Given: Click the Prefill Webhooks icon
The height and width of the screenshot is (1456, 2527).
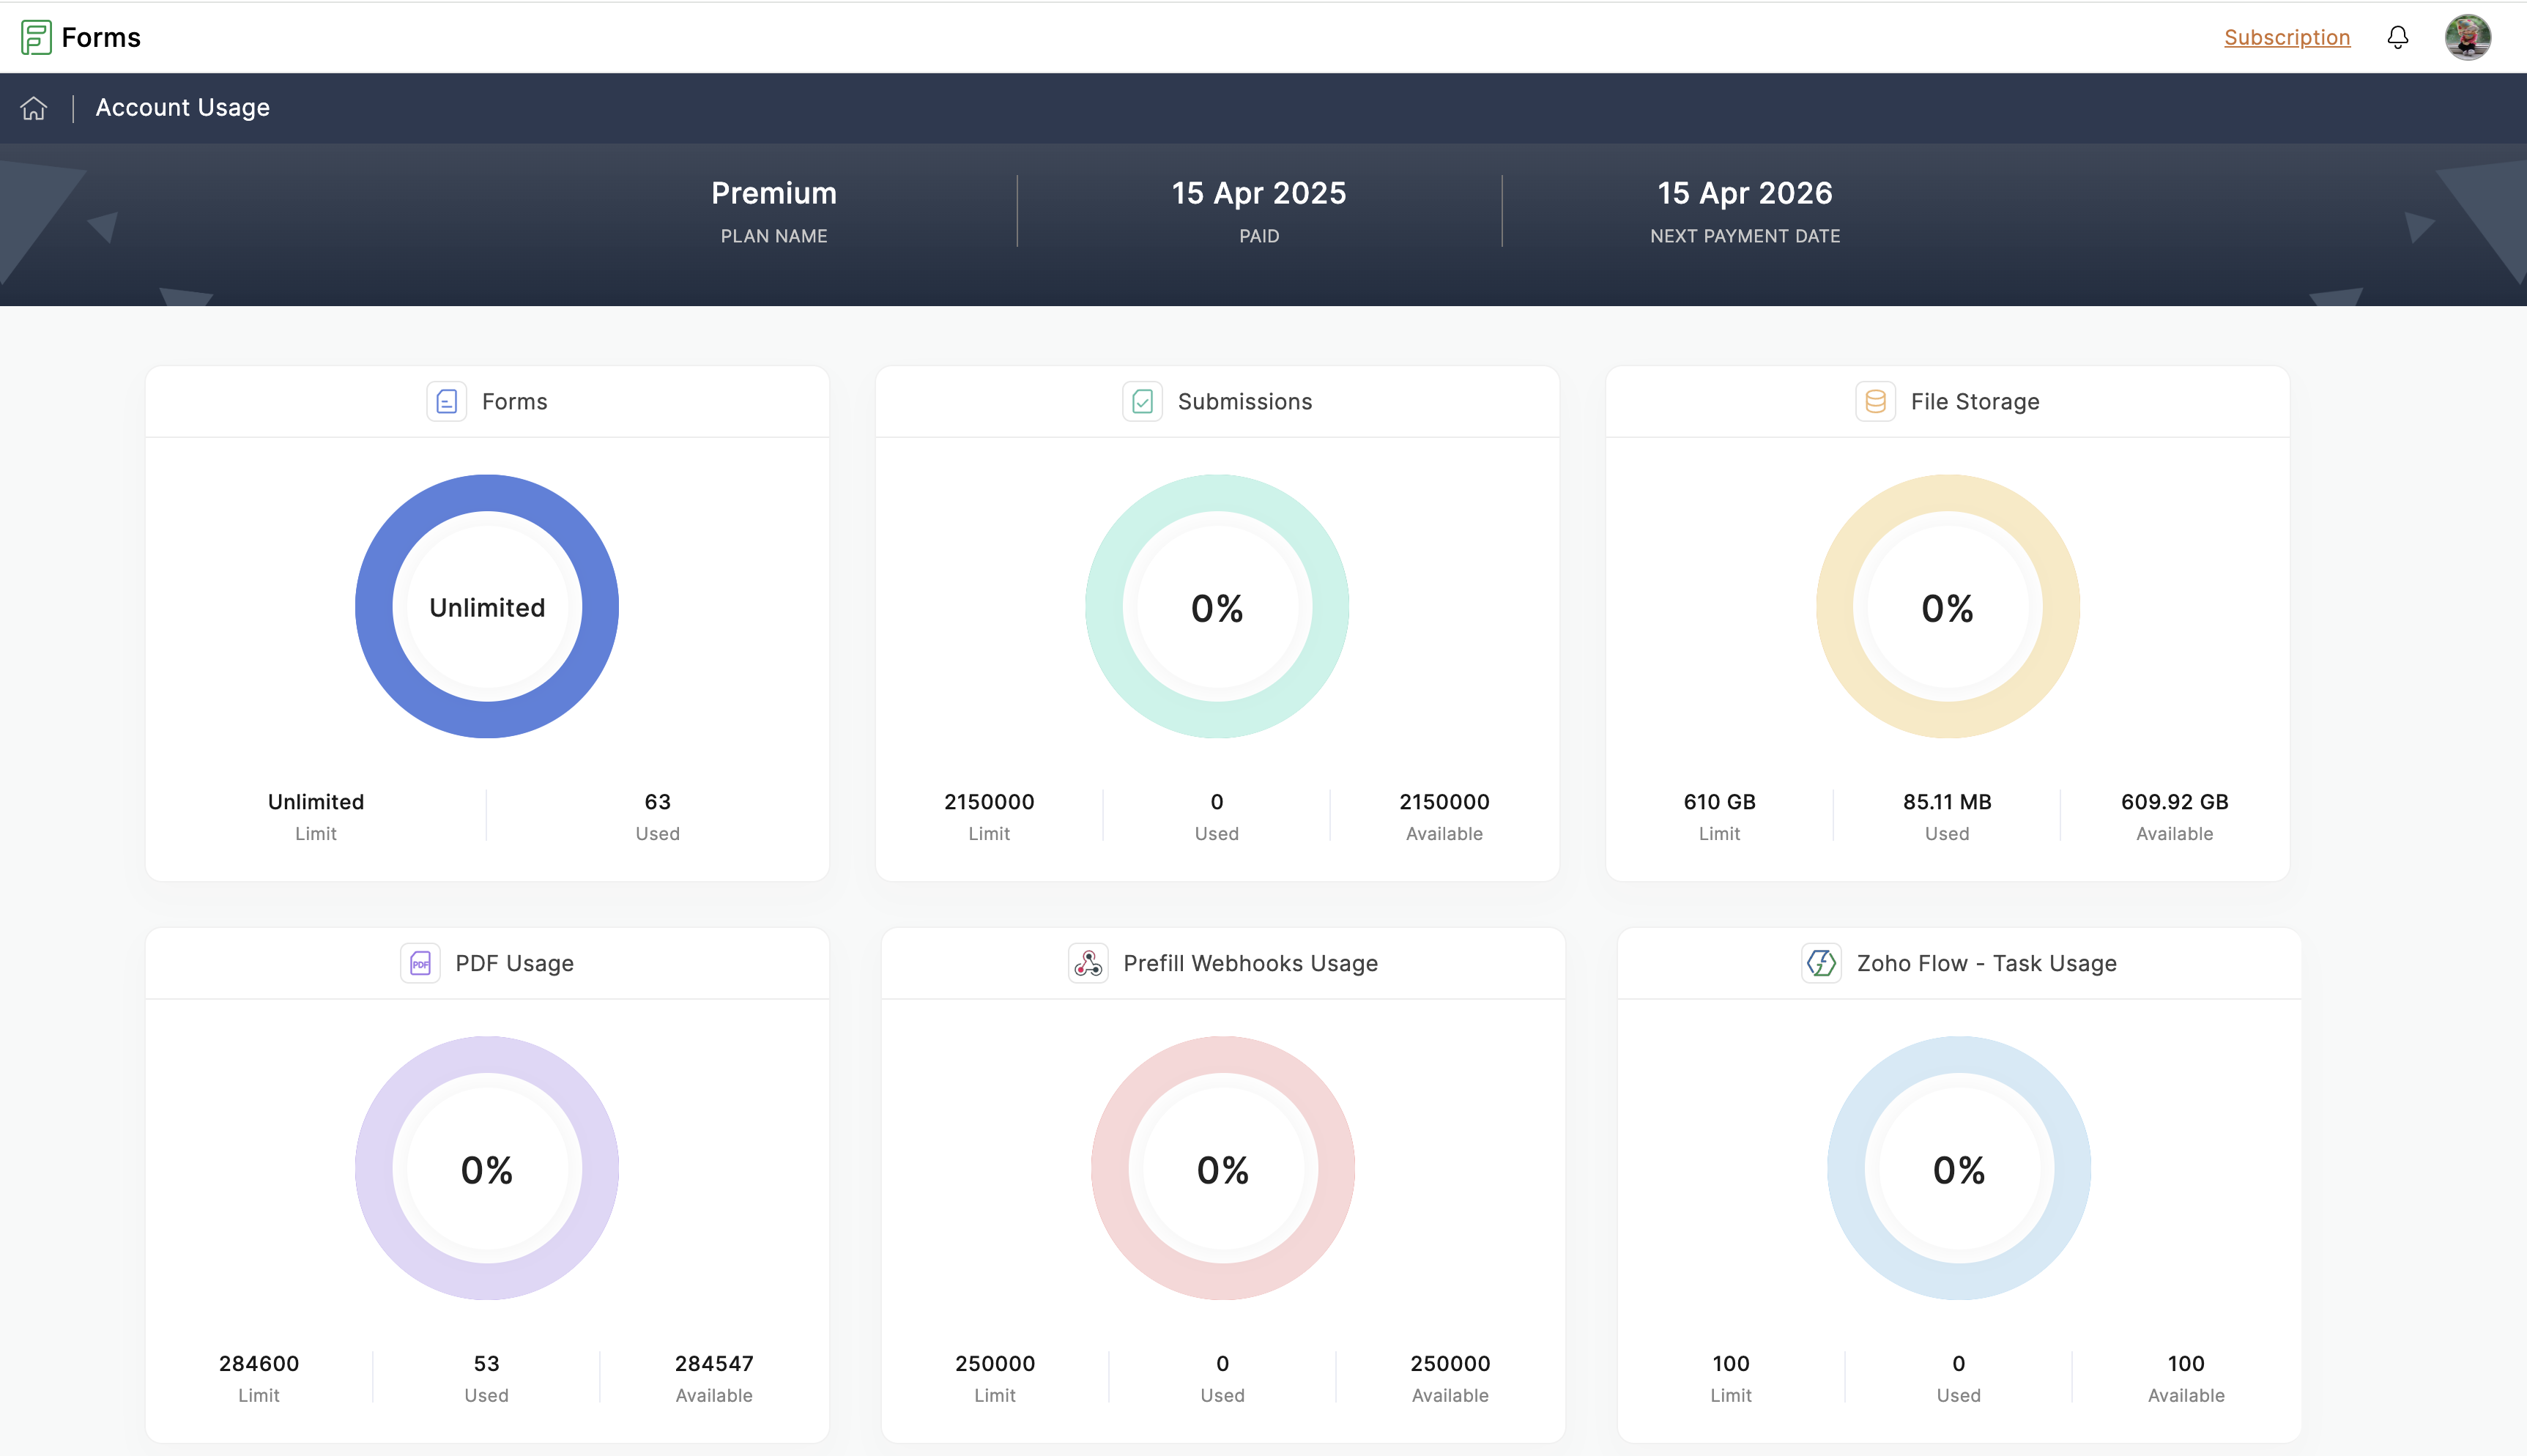Looking at the screenshot, I should [x=1087, y=963].
